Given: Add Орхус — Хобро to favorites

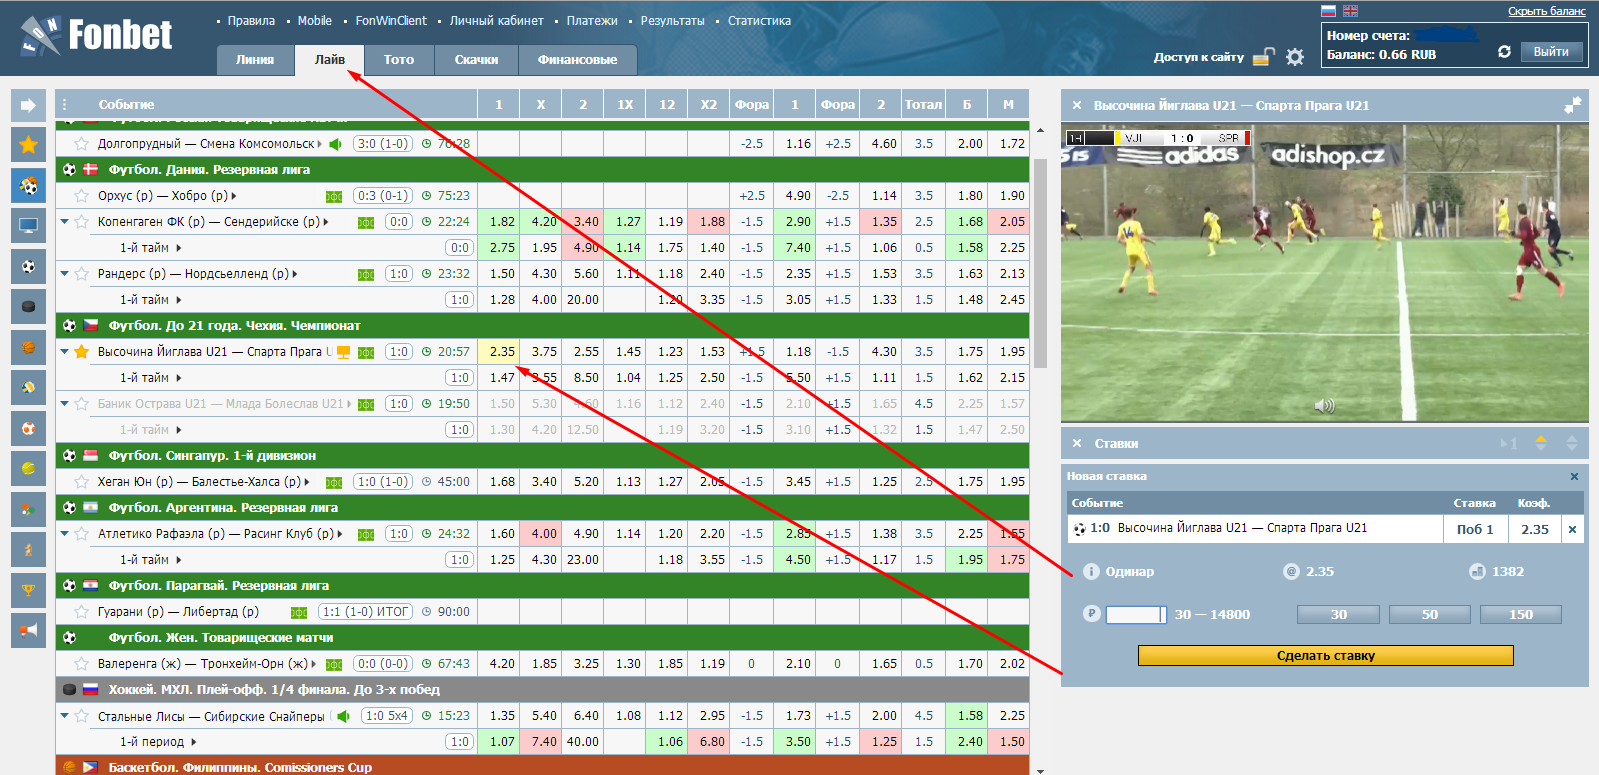Looking at the screenshot, I should 82,196.
